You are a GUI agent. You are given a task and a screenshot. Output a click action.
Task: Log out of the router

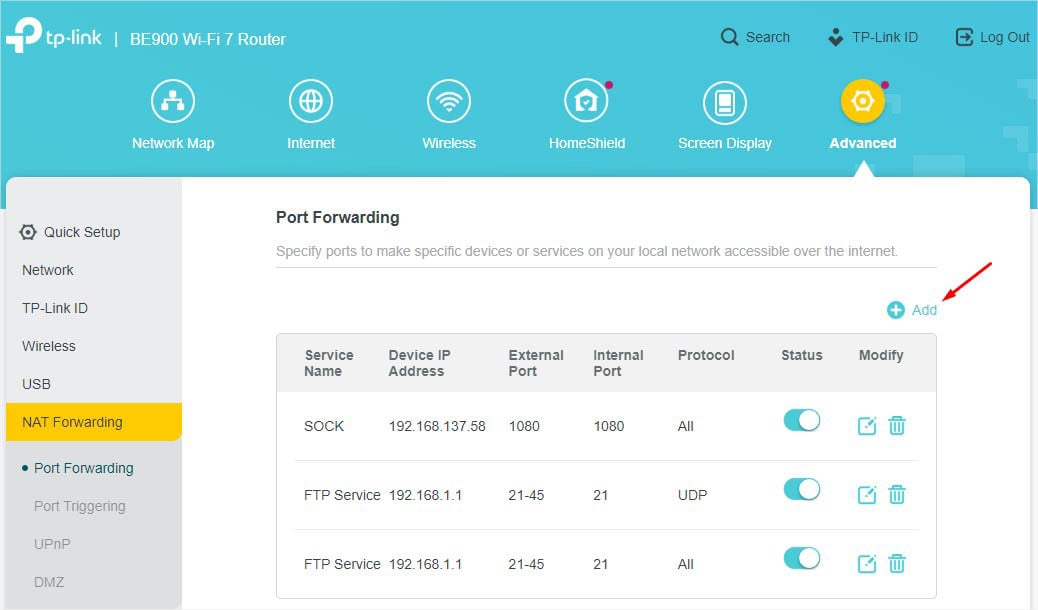coord(991,36)
